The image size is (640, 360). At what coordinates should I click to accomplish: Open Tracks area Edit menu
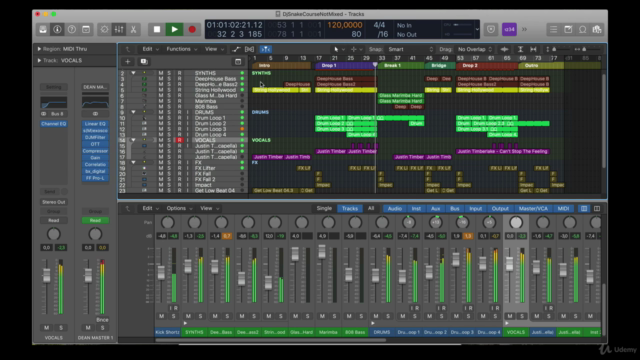150,49
